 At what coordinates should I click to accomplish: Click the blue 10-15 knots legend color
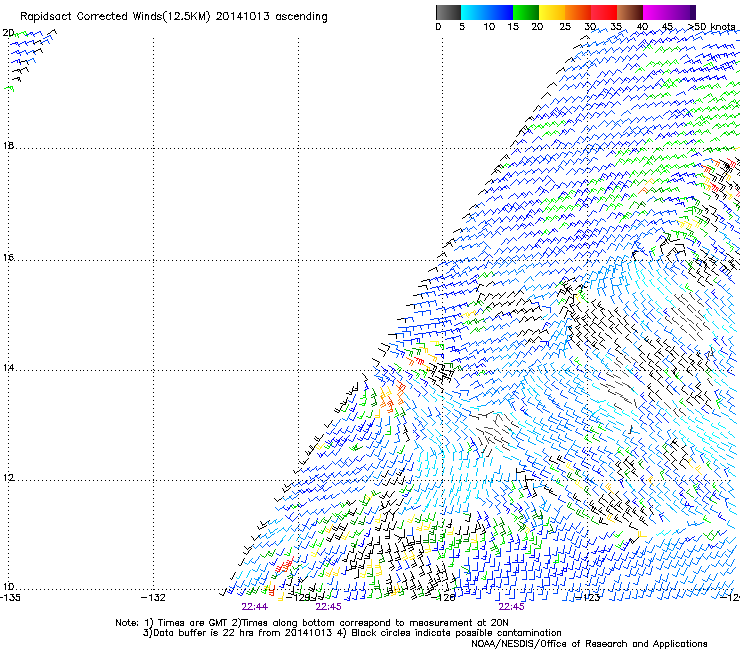(500, 12)
